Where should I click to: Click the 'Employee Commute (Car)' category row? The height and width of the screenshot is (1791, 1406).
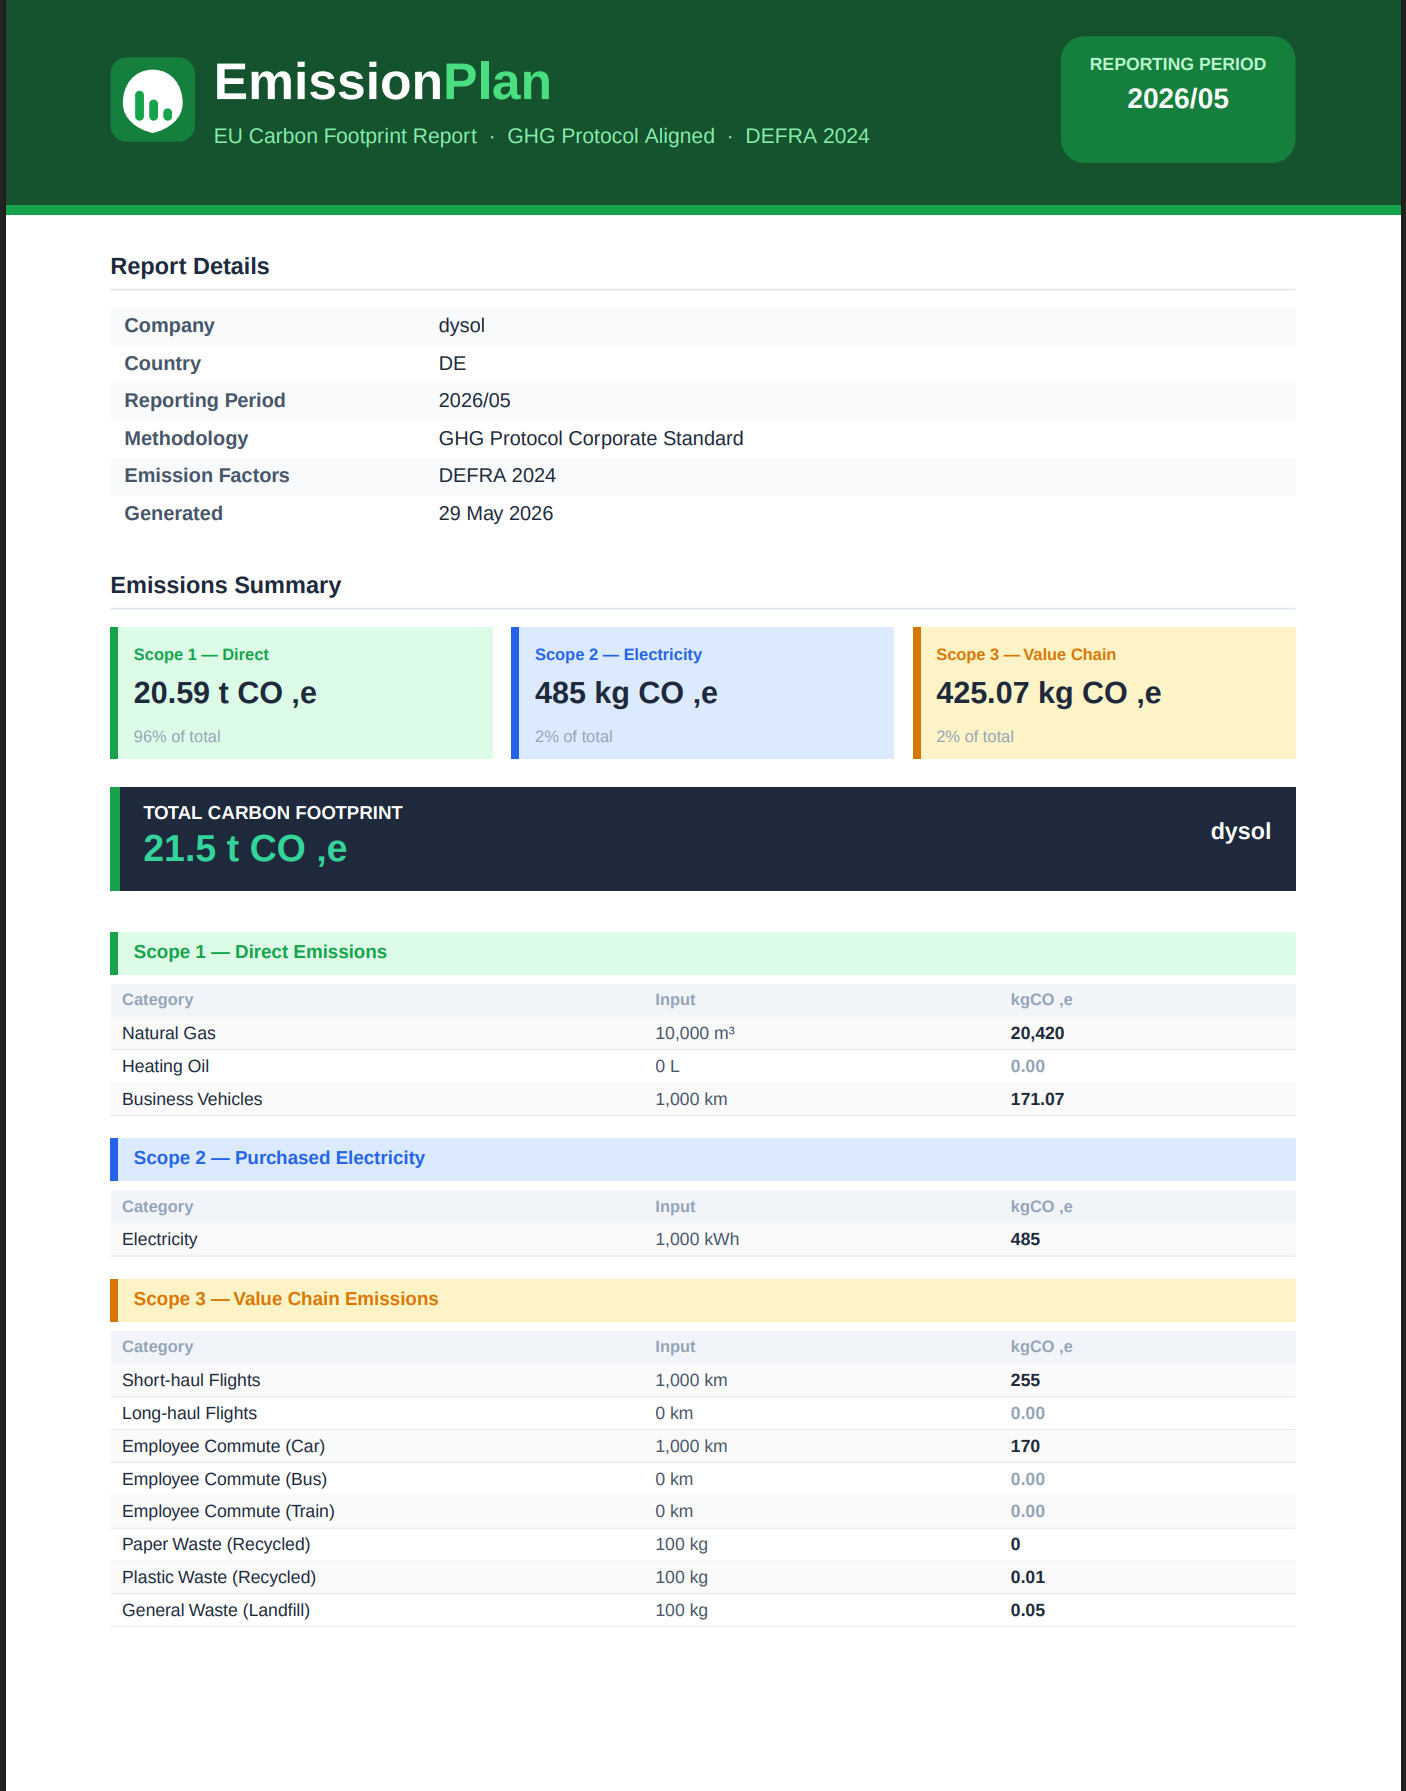click(703, 1447)
